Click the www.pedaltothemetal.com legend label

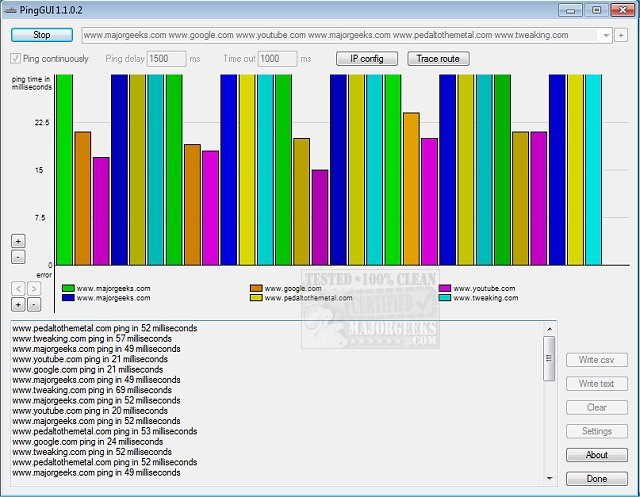tap(308, 298)
